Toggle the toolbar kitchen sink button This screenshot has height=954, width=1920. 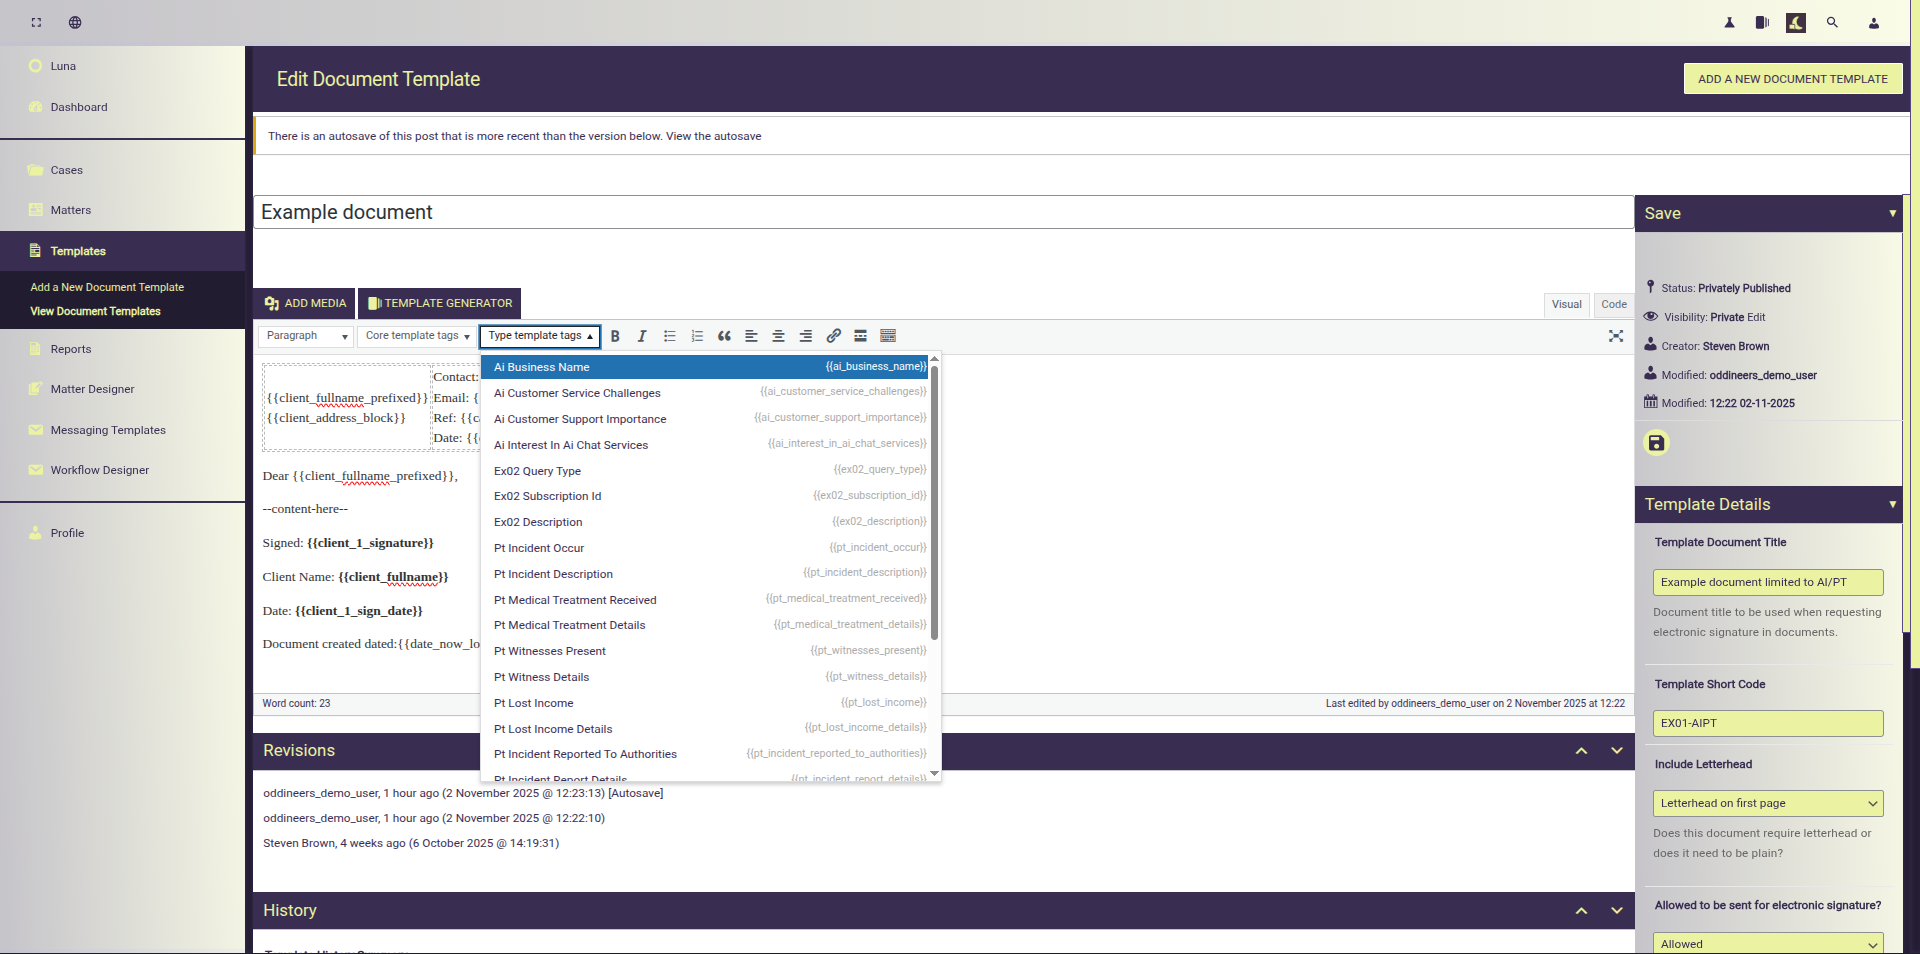[888, 336]
